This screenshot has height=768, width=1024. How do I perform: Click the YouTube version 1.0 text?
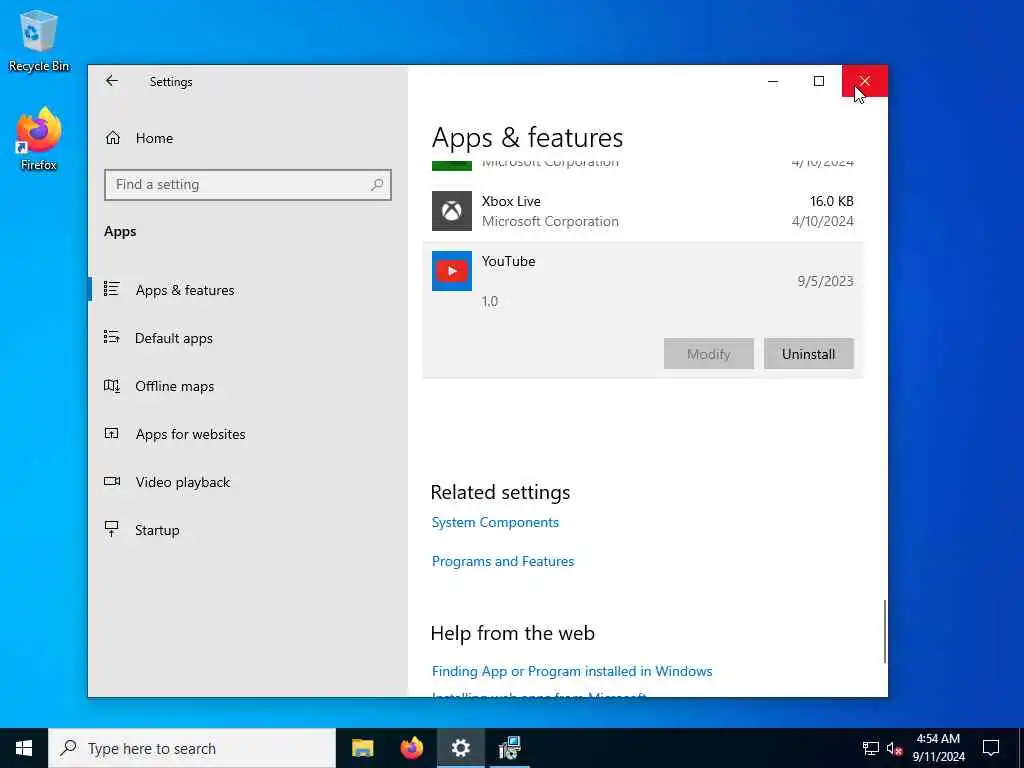coord(490,301)
